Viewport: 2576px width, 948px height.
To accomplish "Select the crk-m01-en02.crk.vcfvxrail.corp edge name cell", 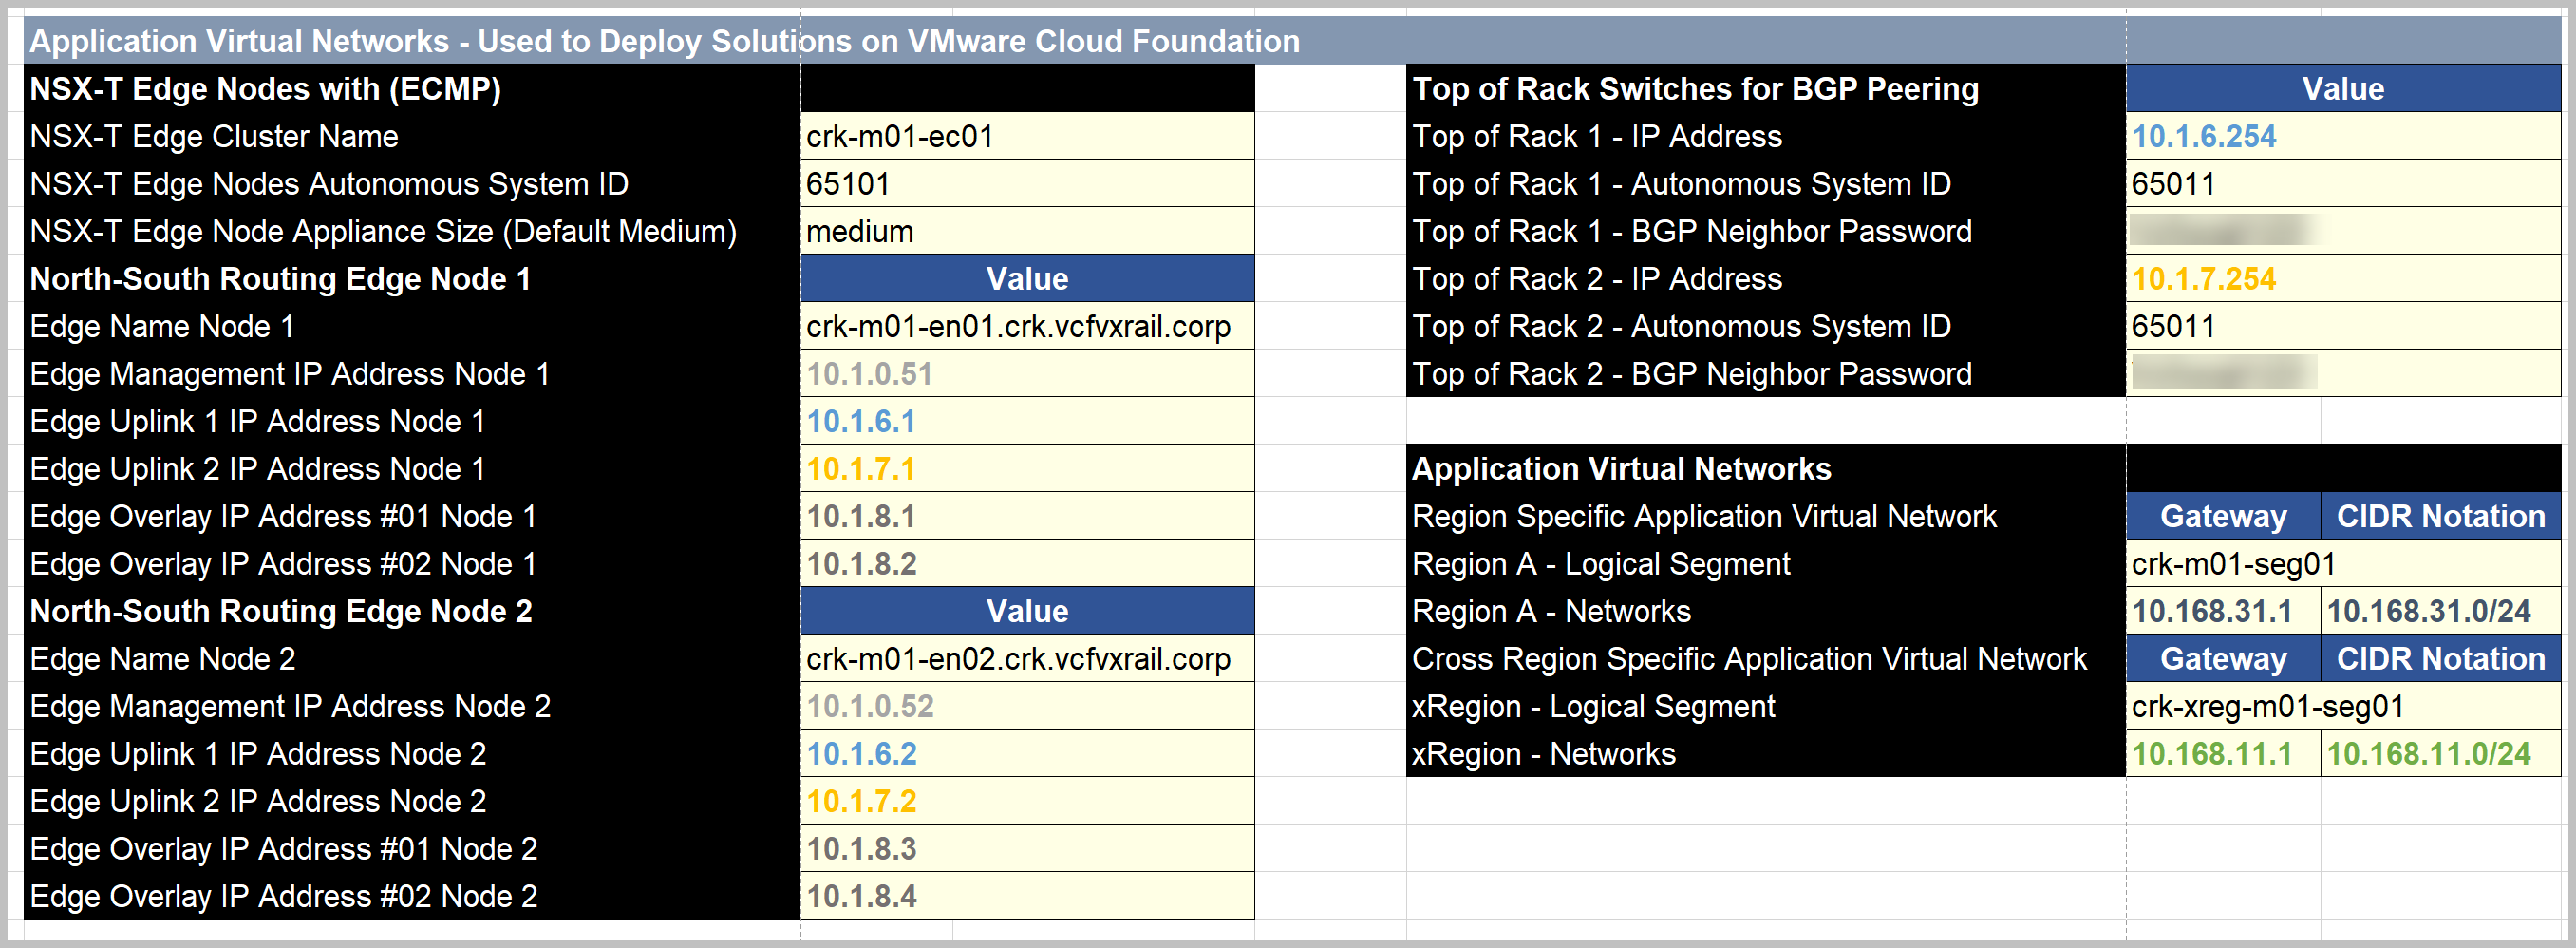I will click(x=1026, y=659).
